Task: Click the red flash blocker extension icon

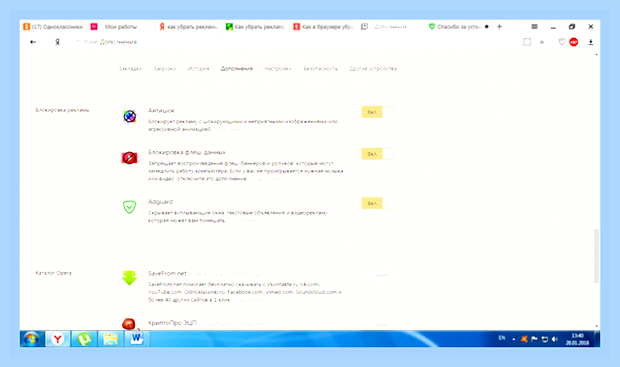Action: tap(129, 158)
